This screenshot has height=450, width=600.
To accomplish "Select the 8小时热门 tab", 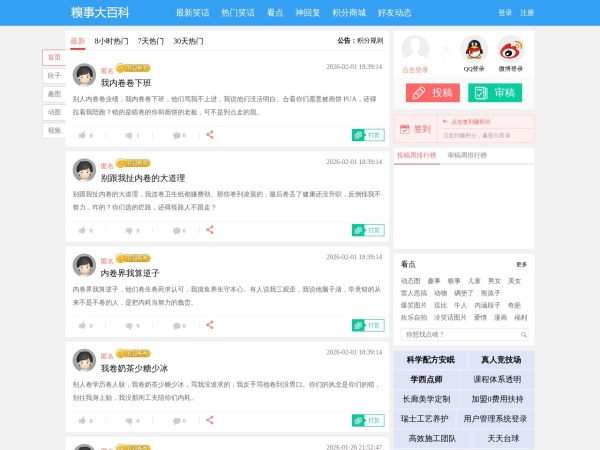I will pyautogui.click(x=111, y=41).
